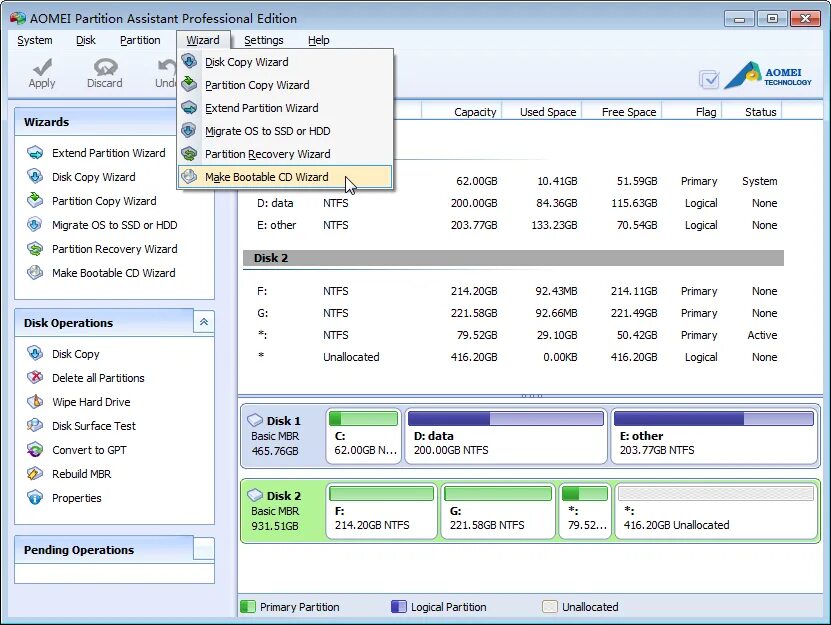Image resolution: width=831 pixels, height=625 pixels.
Task: Close the open Wizard menu
Action: [203, 40]
